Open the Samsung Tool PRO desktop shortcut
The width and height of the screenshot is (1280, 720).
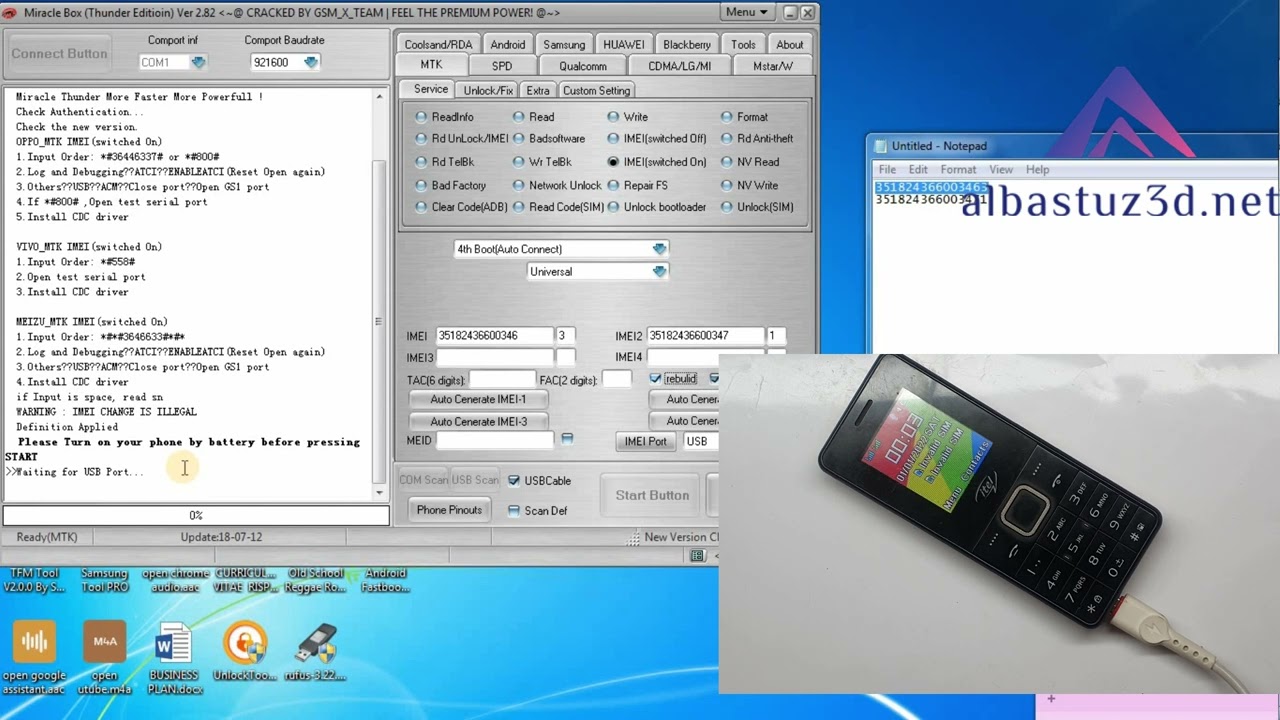tap(104, 581)
